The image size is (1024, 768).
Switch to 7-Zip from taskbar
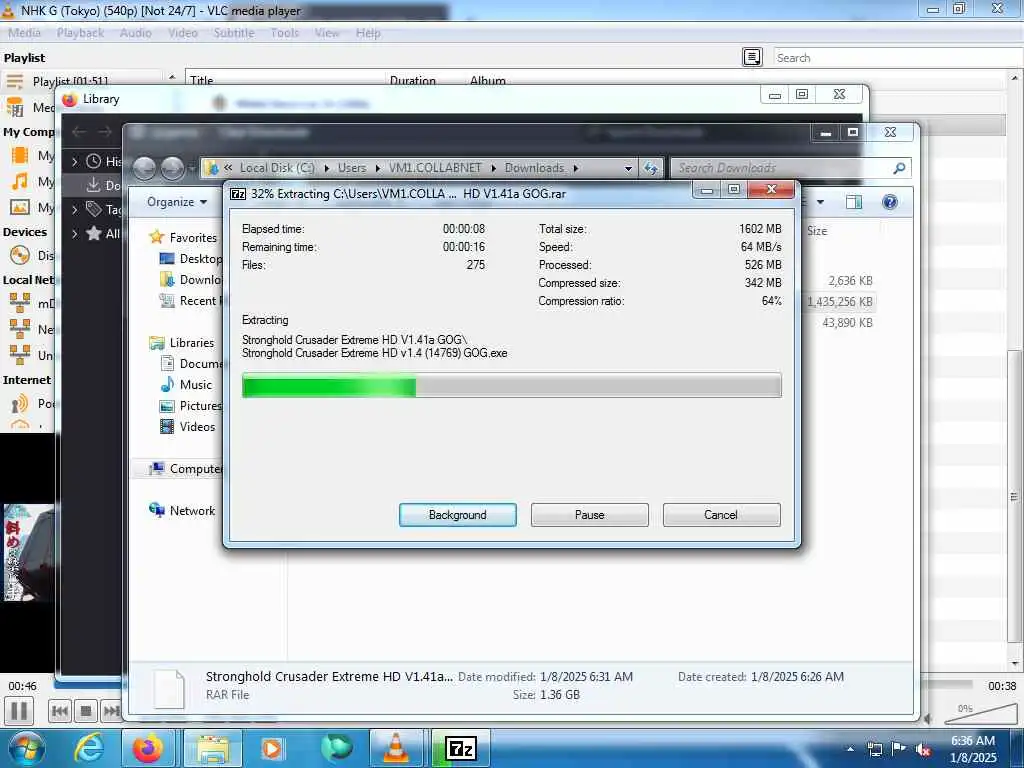(x=462, y=748)
